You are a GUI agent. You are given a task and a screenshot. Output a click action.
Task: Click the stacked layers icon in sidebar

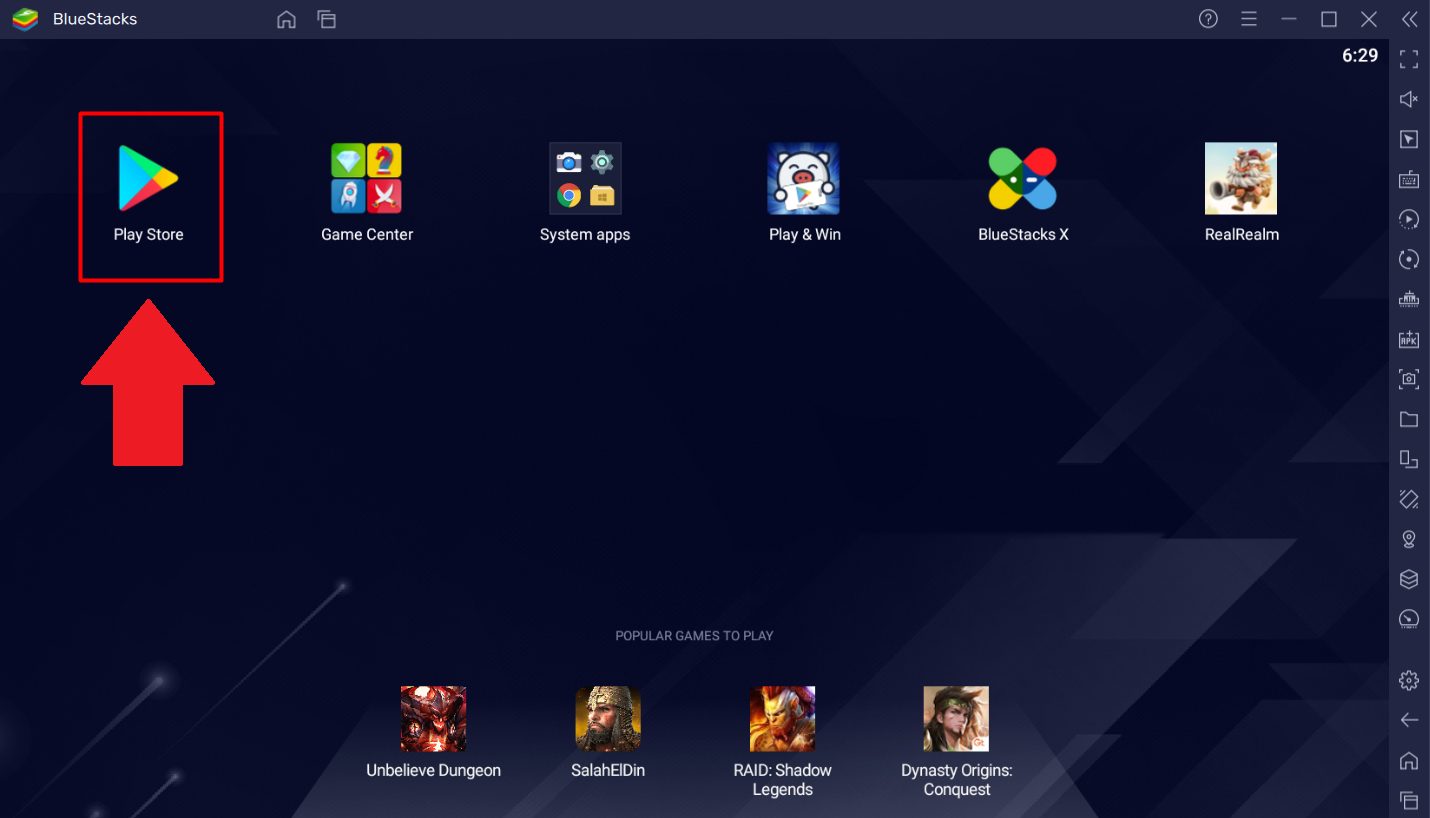[x=1409, y=579]
